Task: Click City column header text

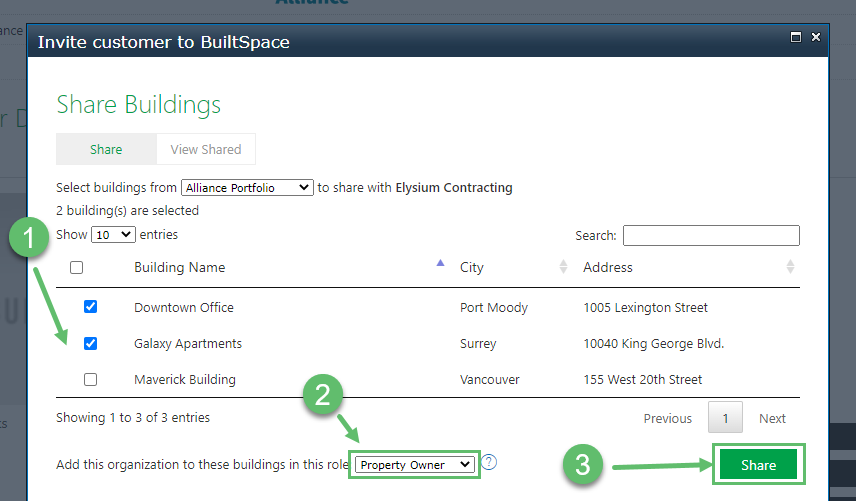Action: pos(472,268)
